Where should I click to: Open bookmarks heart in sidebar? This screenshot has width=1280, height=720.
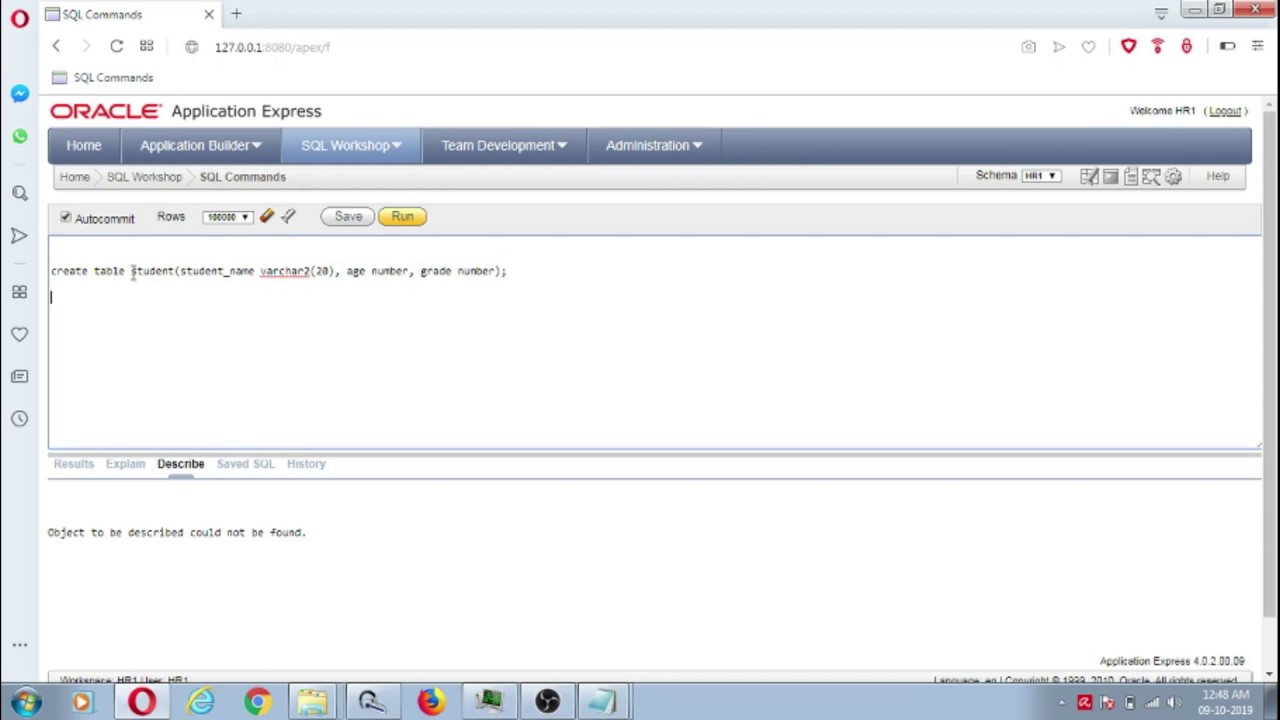20,334
